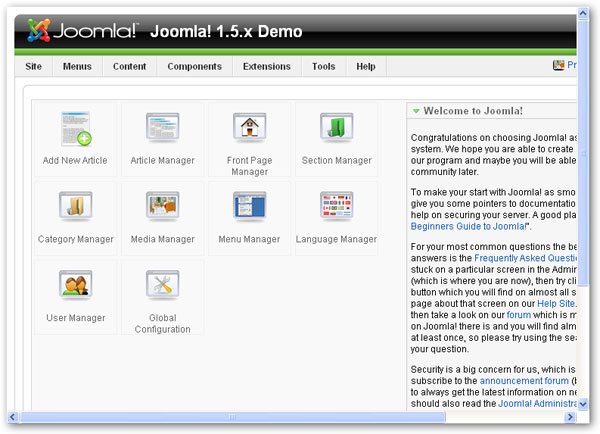Open the Add New Article icon
The width and height of the screenshot is (600, 434).
(x=76, y=129)
